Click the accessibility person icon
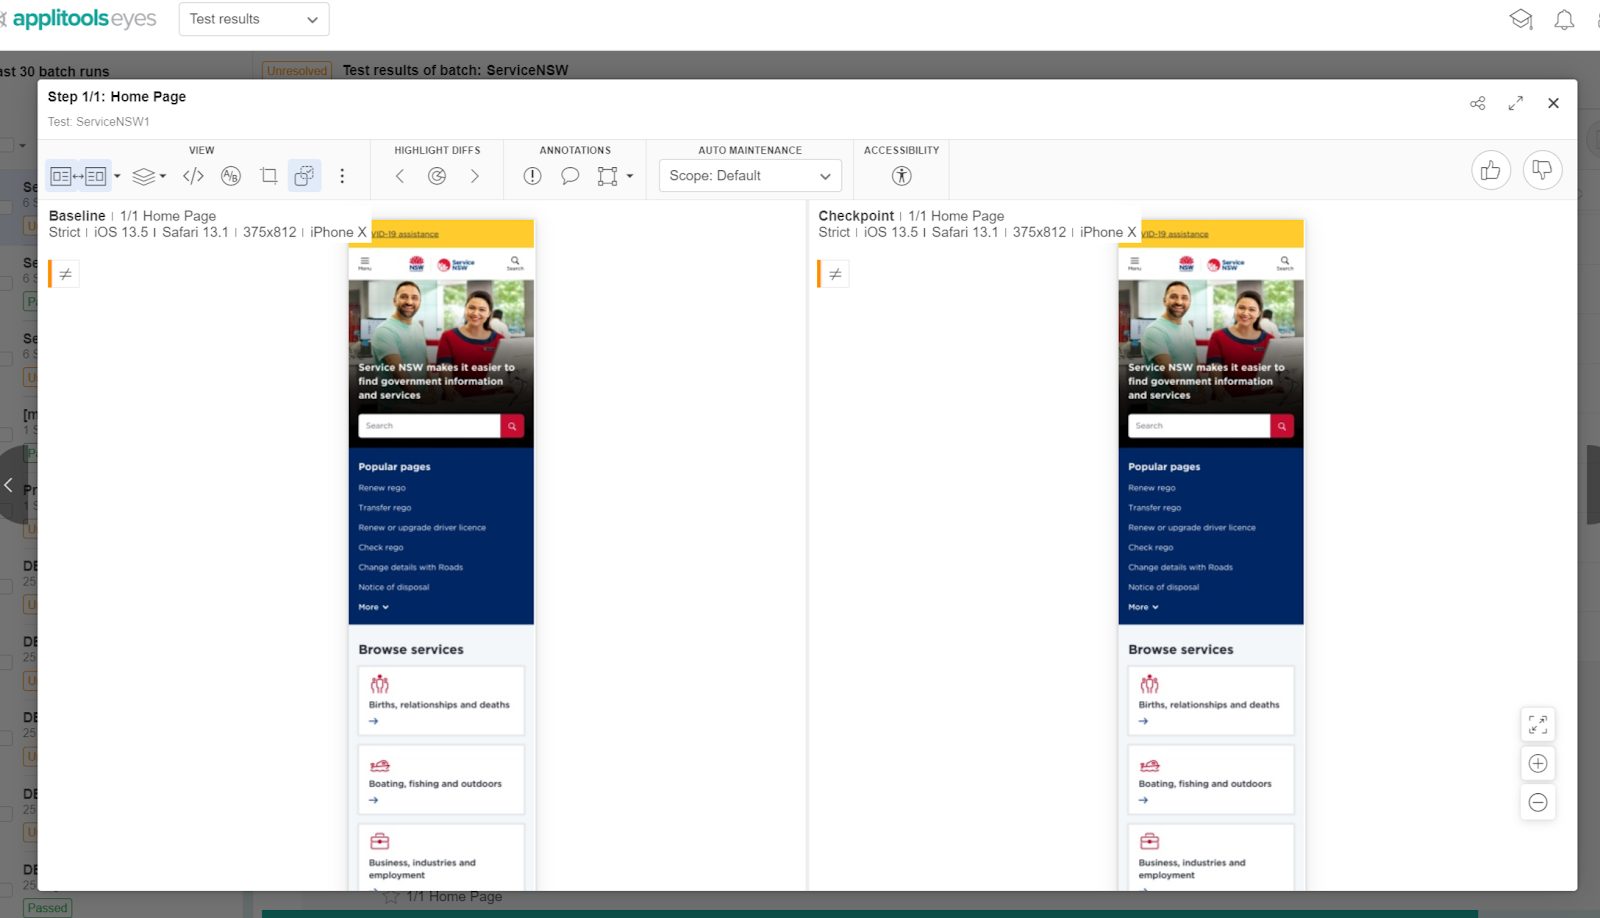The image size is (1600, 918). [x=901, y=176]
